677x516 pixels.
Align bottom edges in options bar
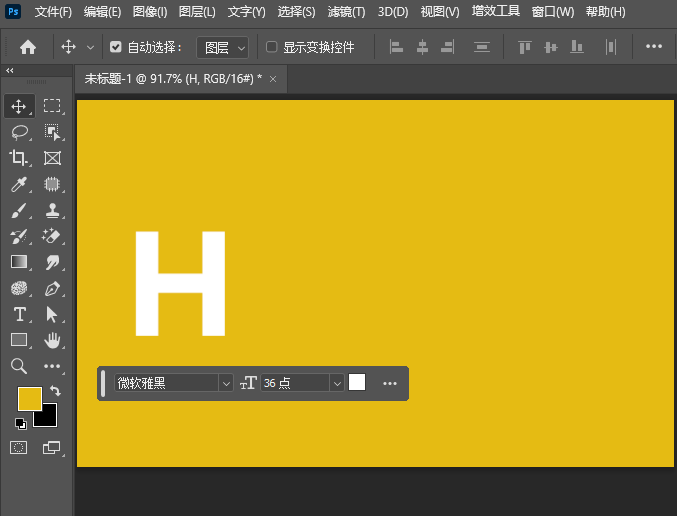(577, 47)
